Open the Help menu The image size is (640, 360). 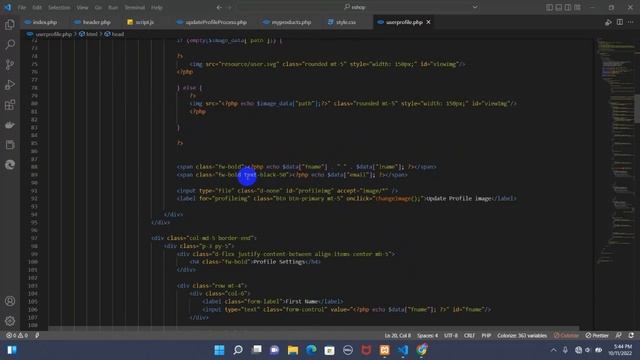pyautogui.click(x=157, y=7)
